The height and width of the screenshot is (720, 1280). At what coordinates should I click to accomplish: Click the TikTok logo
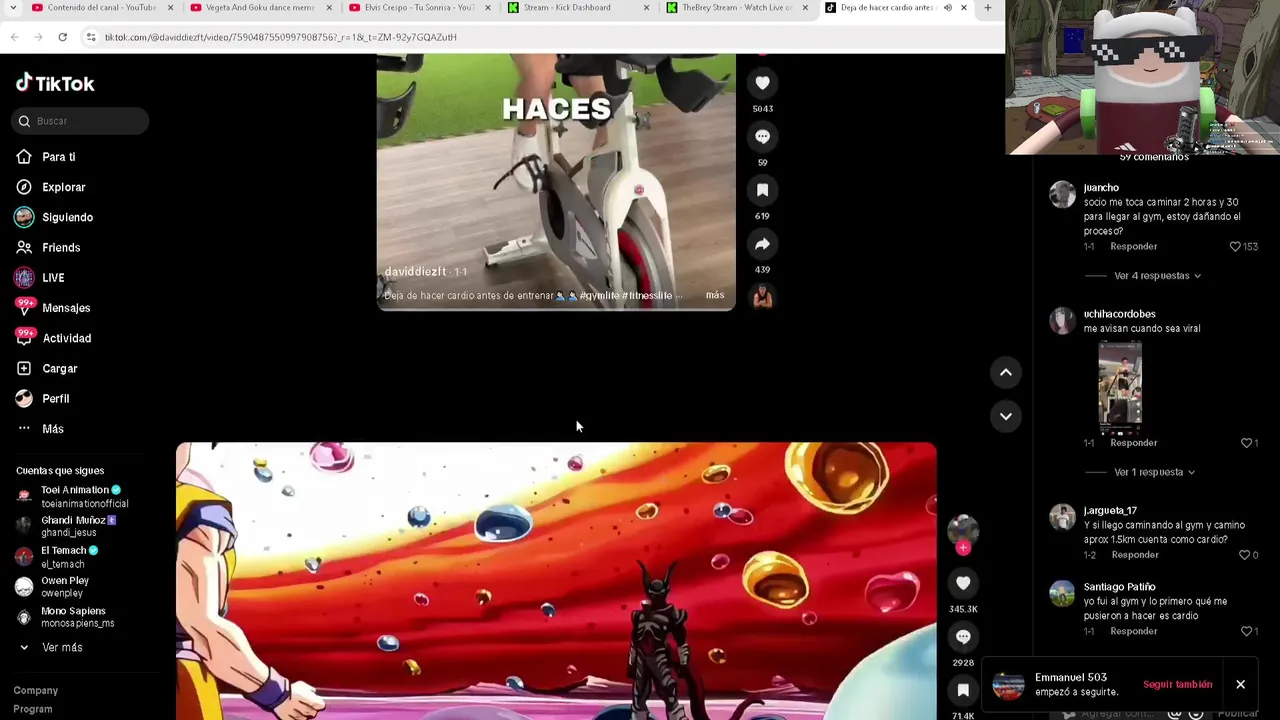click(x=55, y=84)
